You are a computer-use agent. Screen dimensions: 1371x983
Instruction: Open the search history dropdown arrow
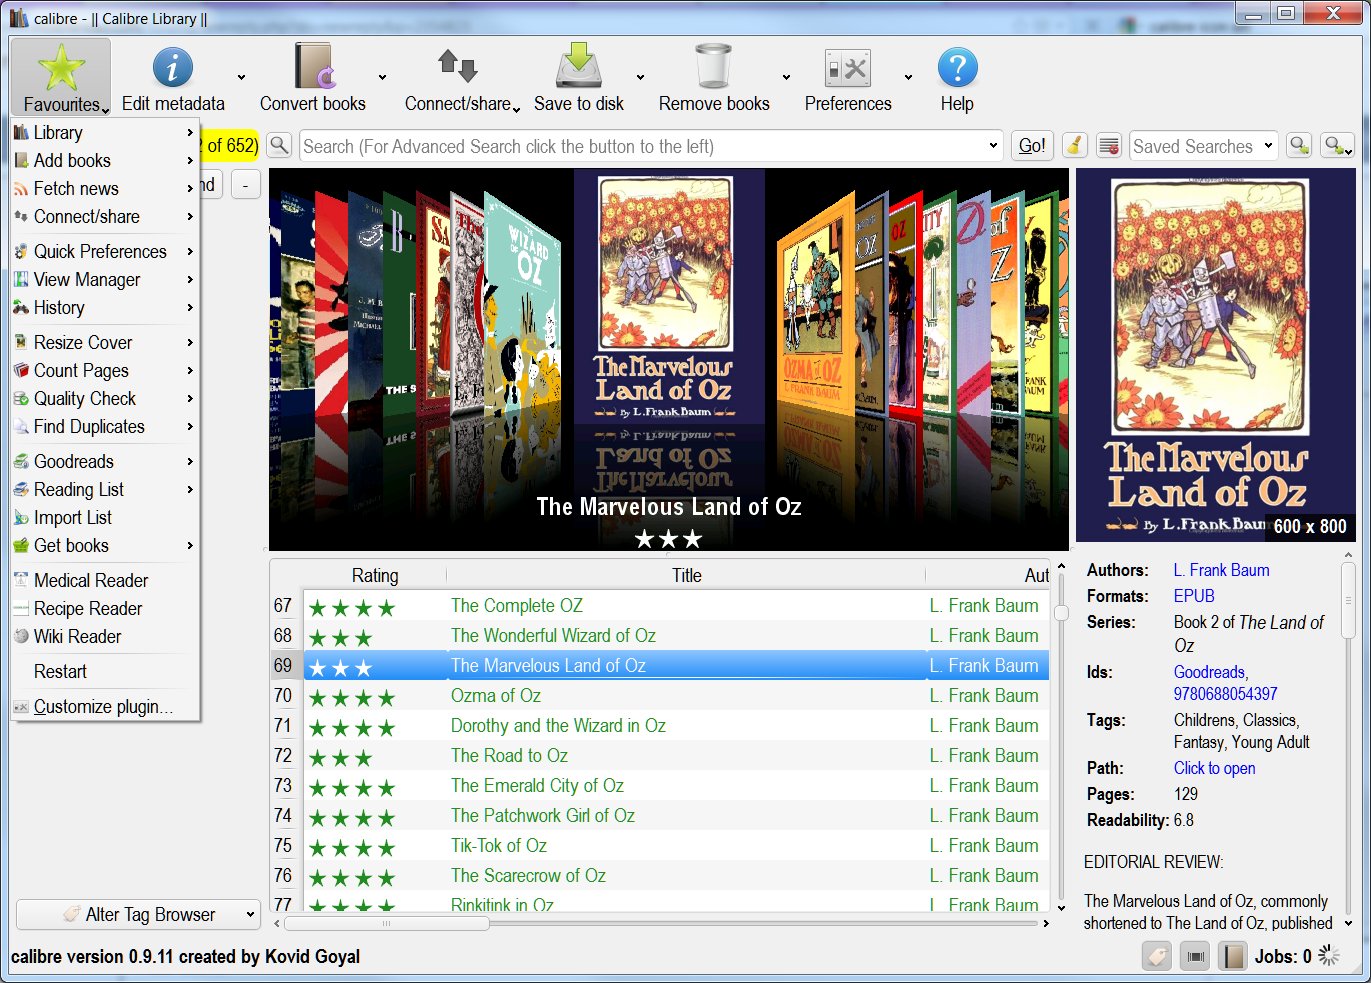993,146
